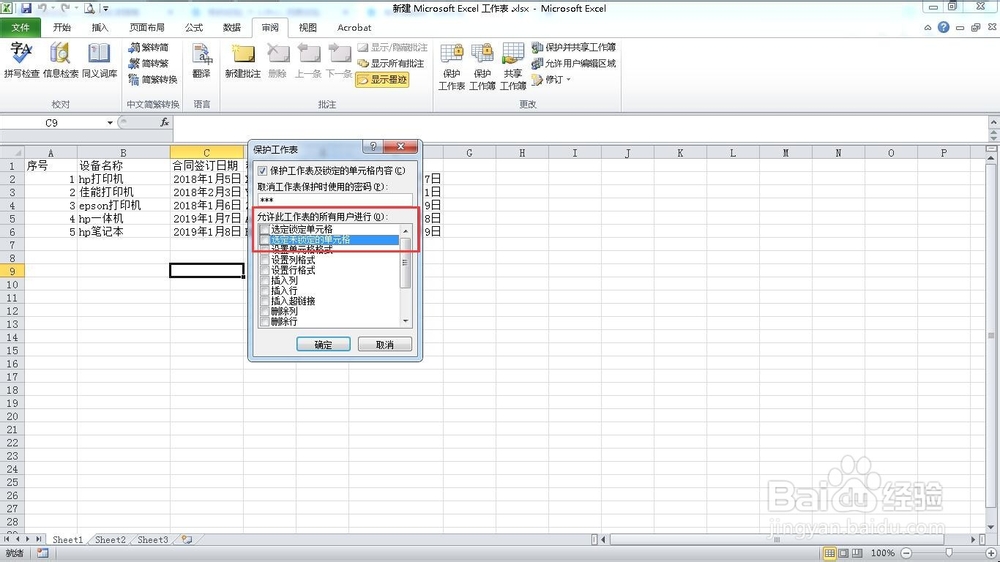Select the Sheet2 tab
This screenshot has height=562, width=1000.
tap(110, 540)
